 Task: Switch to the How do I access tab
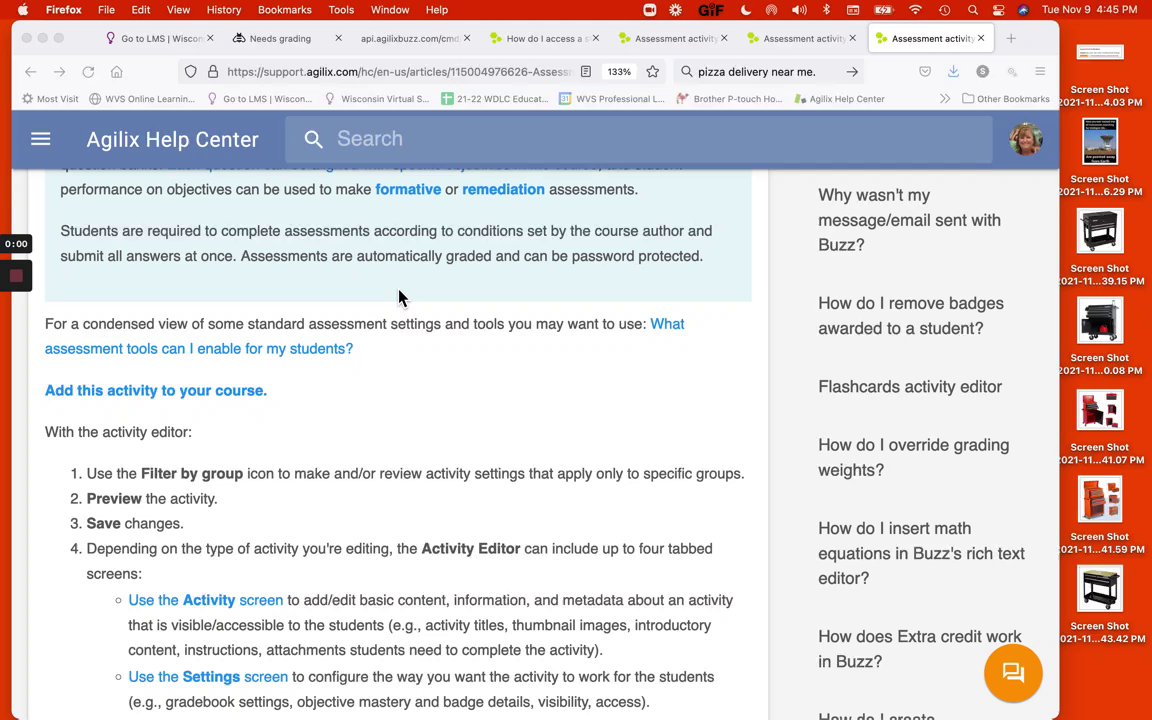(544, 38)
